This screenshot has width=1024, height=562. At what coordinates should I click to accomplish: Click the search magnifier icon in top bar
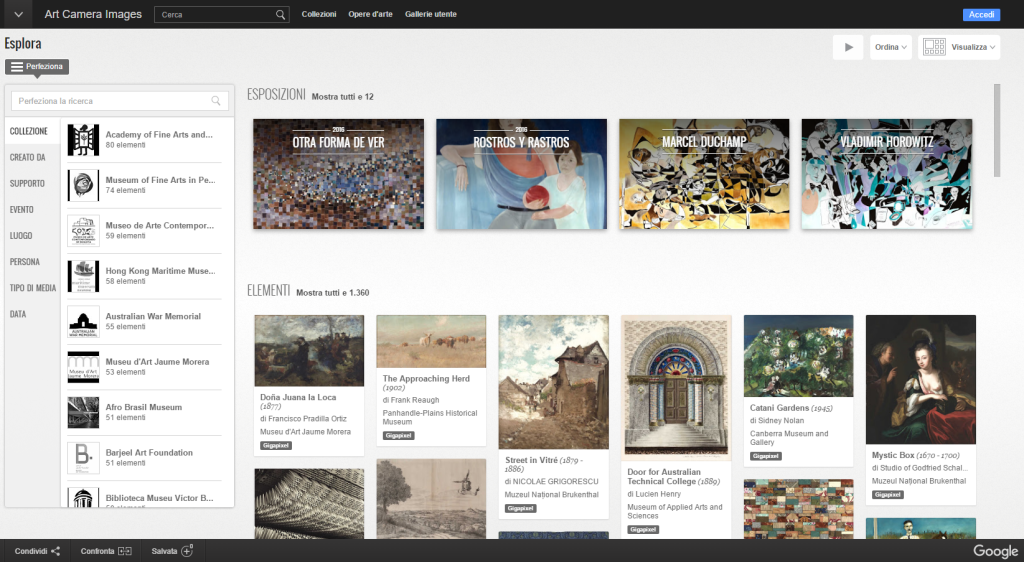(x=280, y=15)
